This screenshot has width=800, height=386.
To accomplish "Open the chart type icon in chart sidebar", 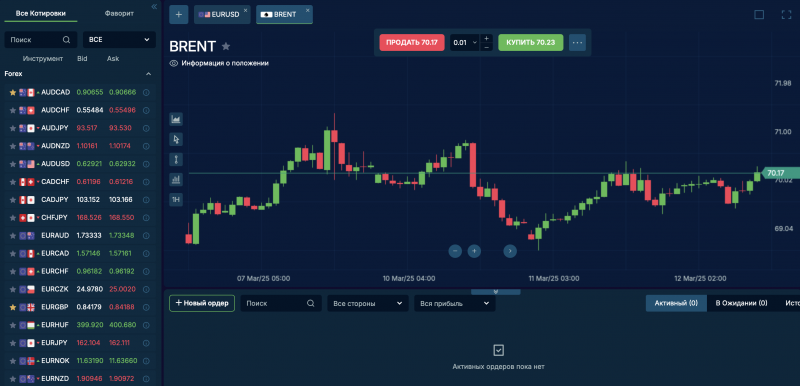I will click(x=176, y=119).
